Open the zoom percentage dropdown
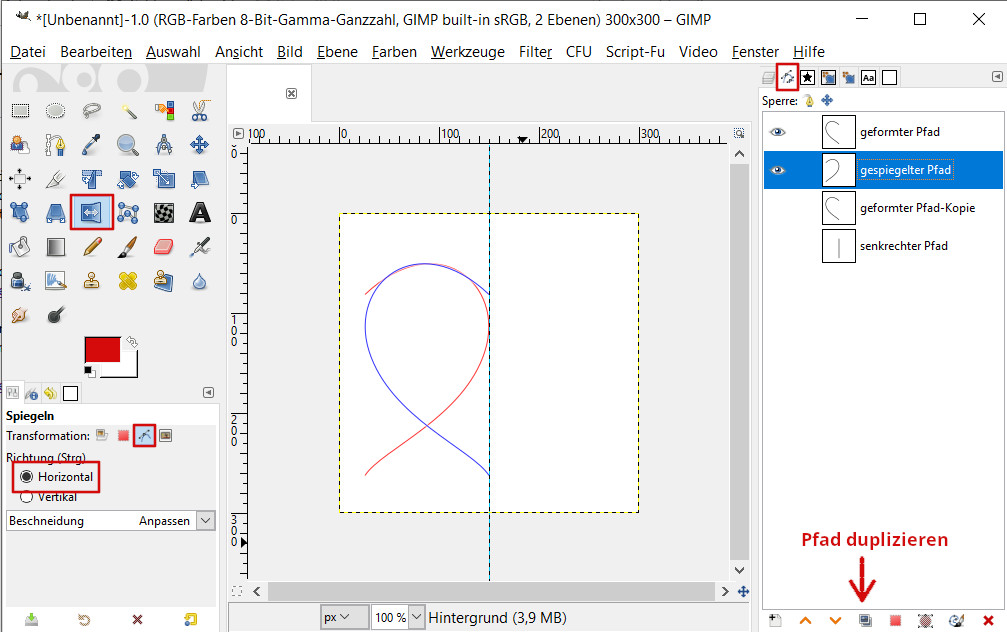The image size is (1007, 632). 416,617
